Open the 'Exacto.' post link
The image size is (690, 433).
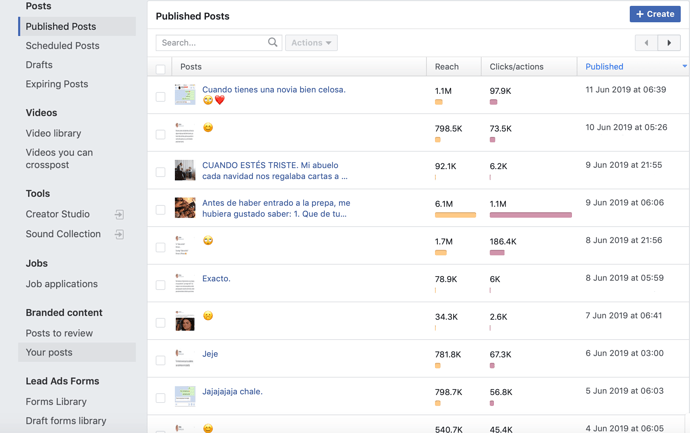click(x=216, y=279)
